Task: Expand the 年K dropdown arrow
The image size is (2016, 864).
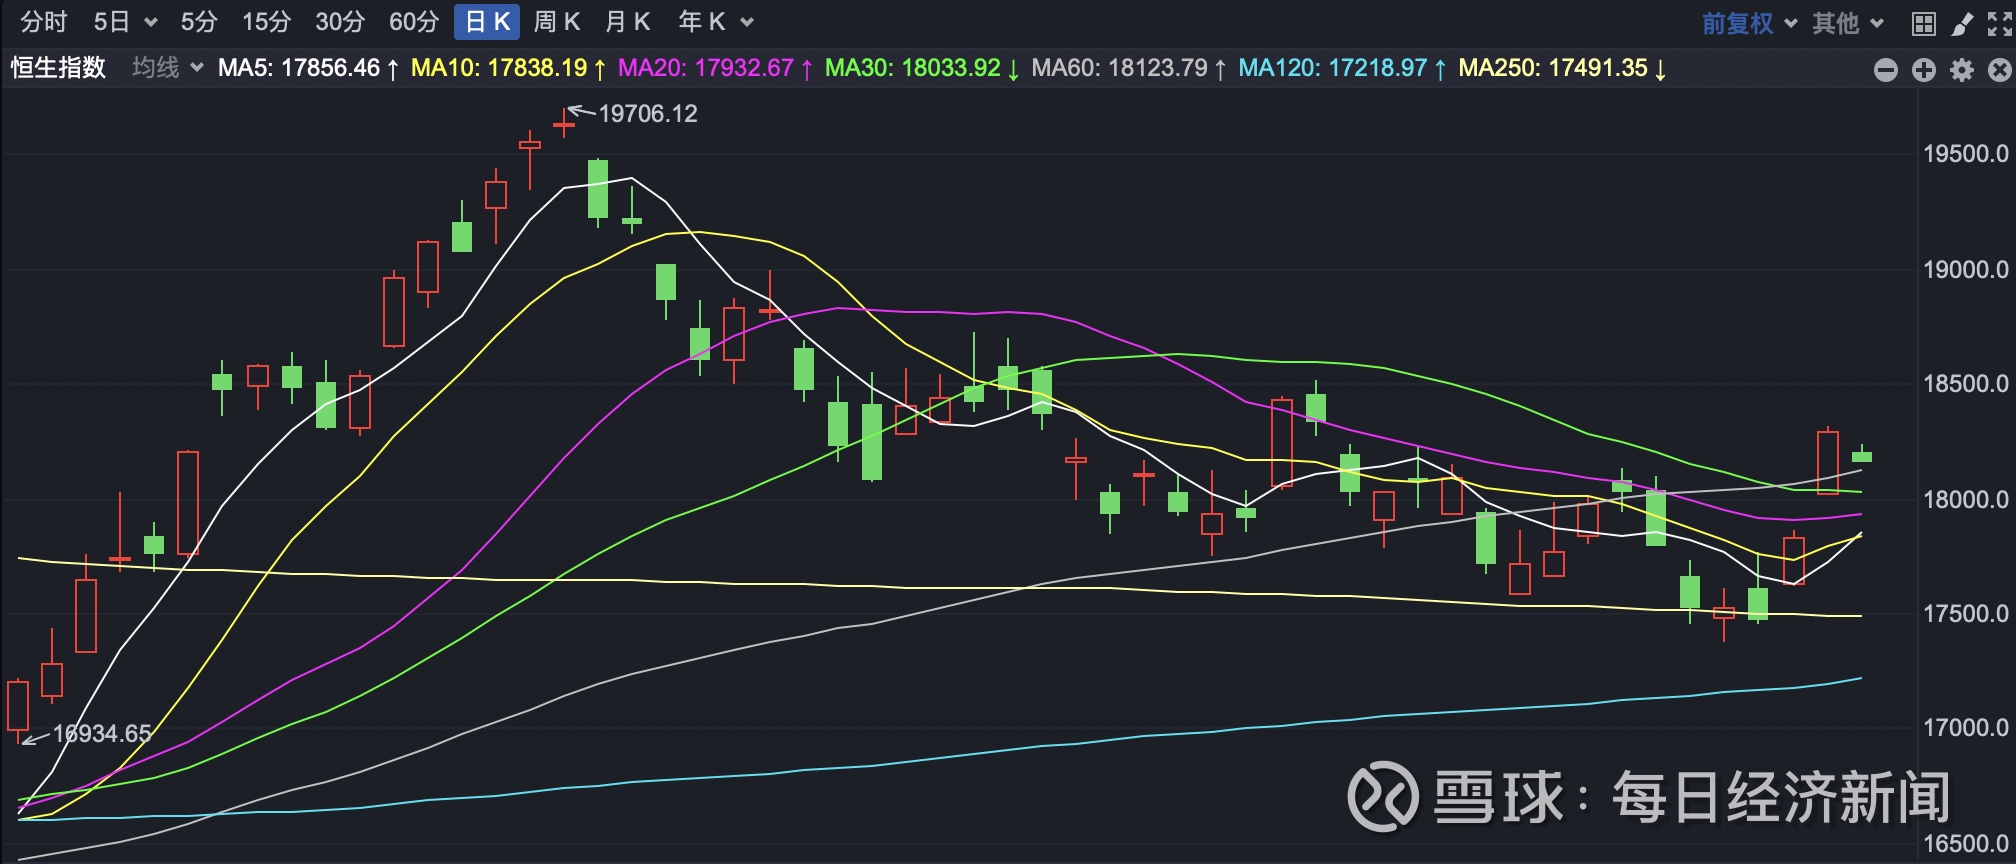Action: point(747,23)
